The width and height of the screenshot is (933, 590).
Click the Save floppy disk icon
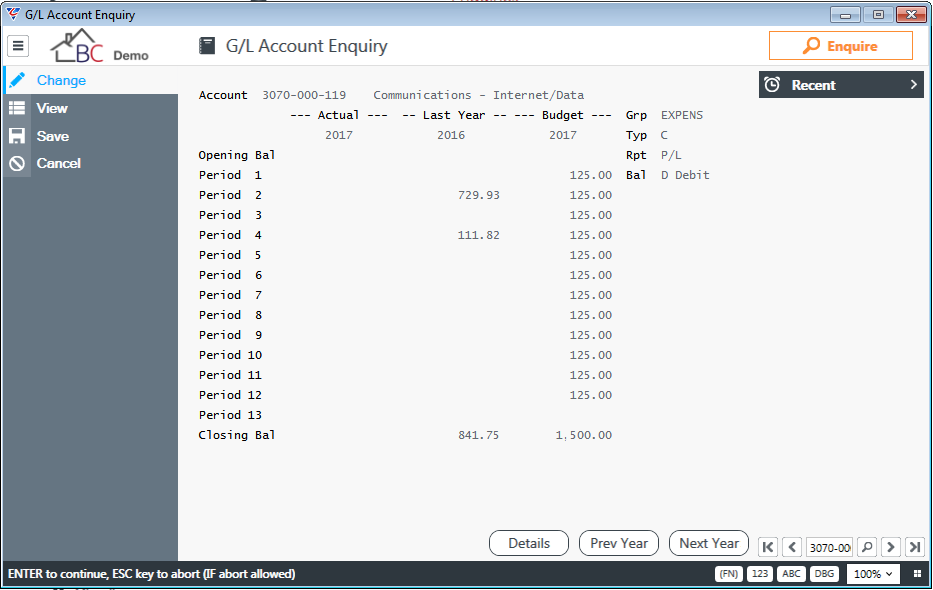pyautogui.click(x=17, y=136)
